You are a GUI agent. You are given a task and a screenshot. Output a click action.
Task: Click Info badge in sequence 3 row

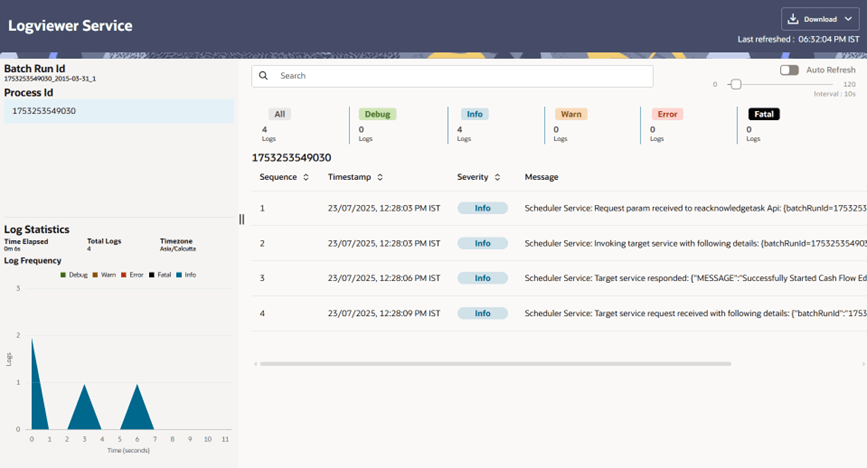coord(482,278)
